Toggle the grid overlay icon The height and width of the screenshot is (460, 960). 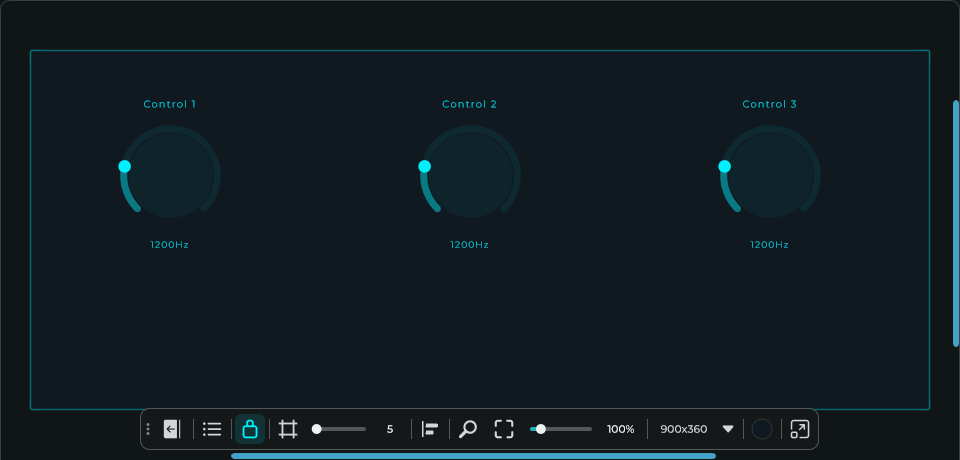288,429
